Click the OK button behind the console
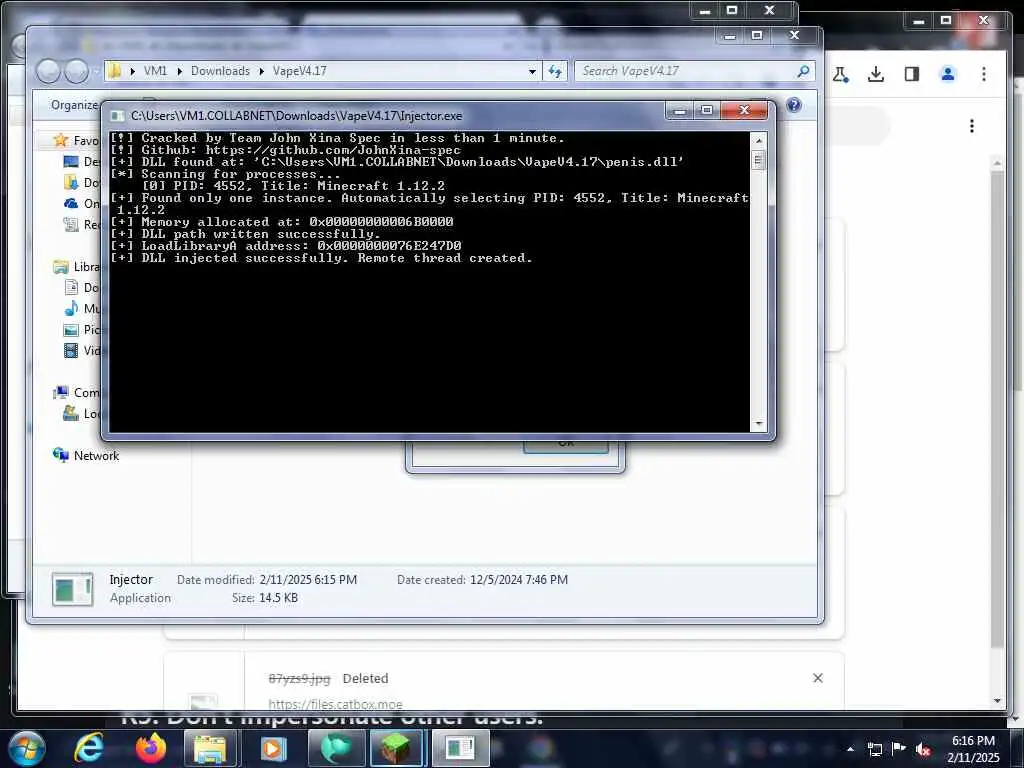1024x768 pixels. 566,445
